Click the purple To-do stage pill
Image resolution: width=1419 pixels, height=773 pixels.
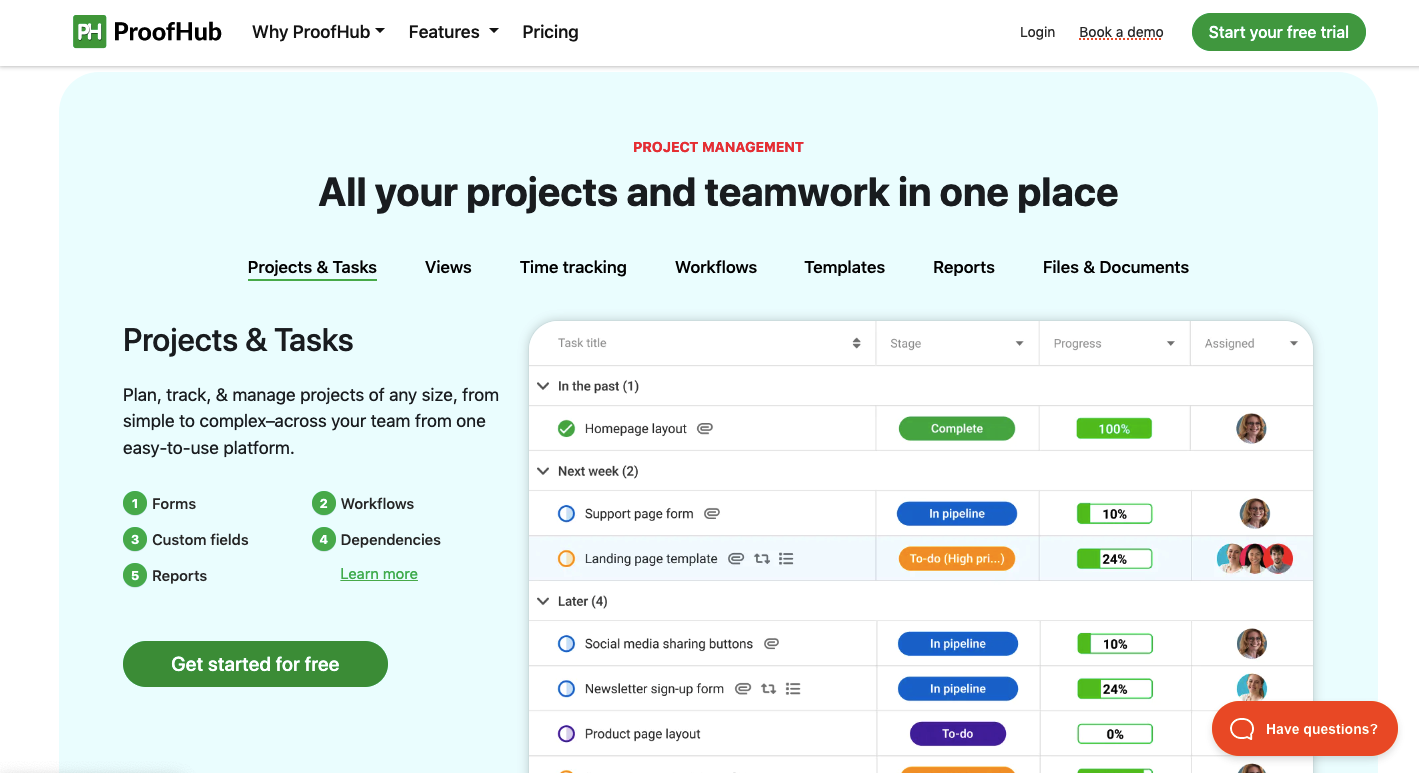coord(957,734)
